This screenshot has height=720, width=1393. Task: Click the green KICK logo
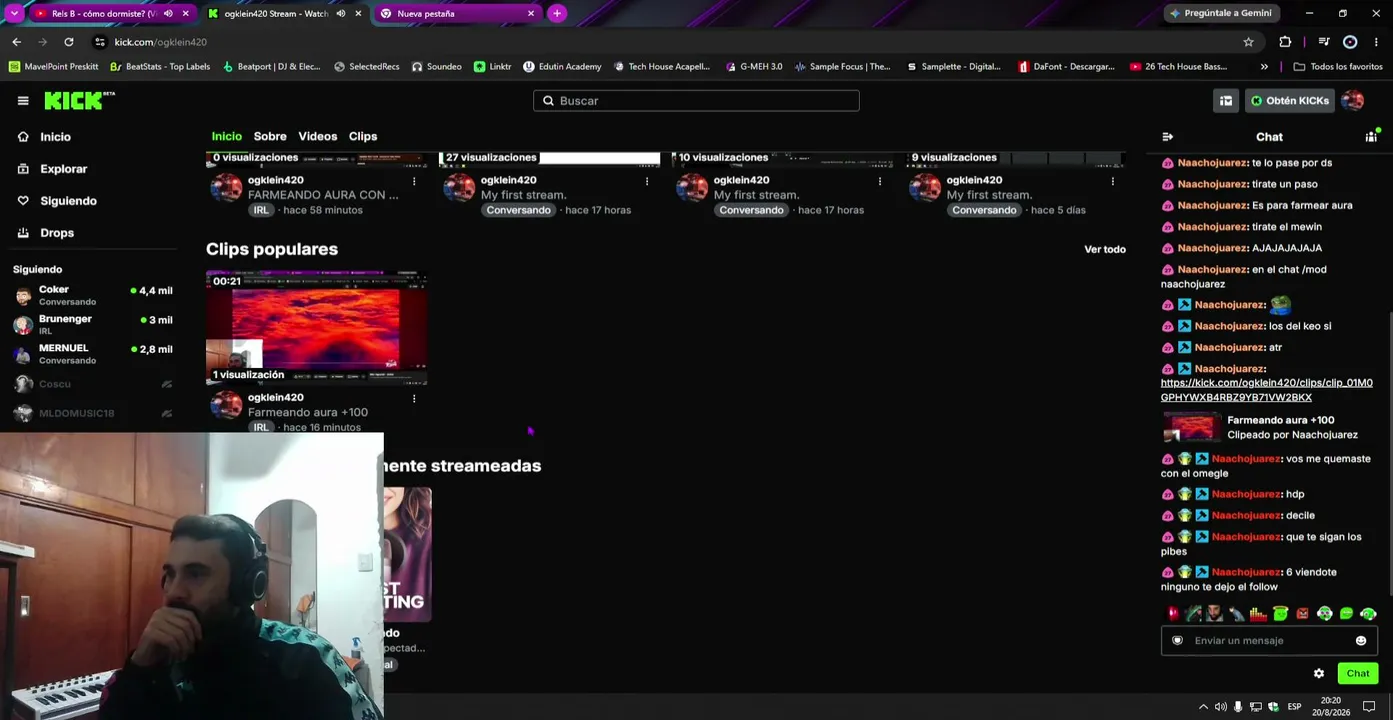point(79,100)
